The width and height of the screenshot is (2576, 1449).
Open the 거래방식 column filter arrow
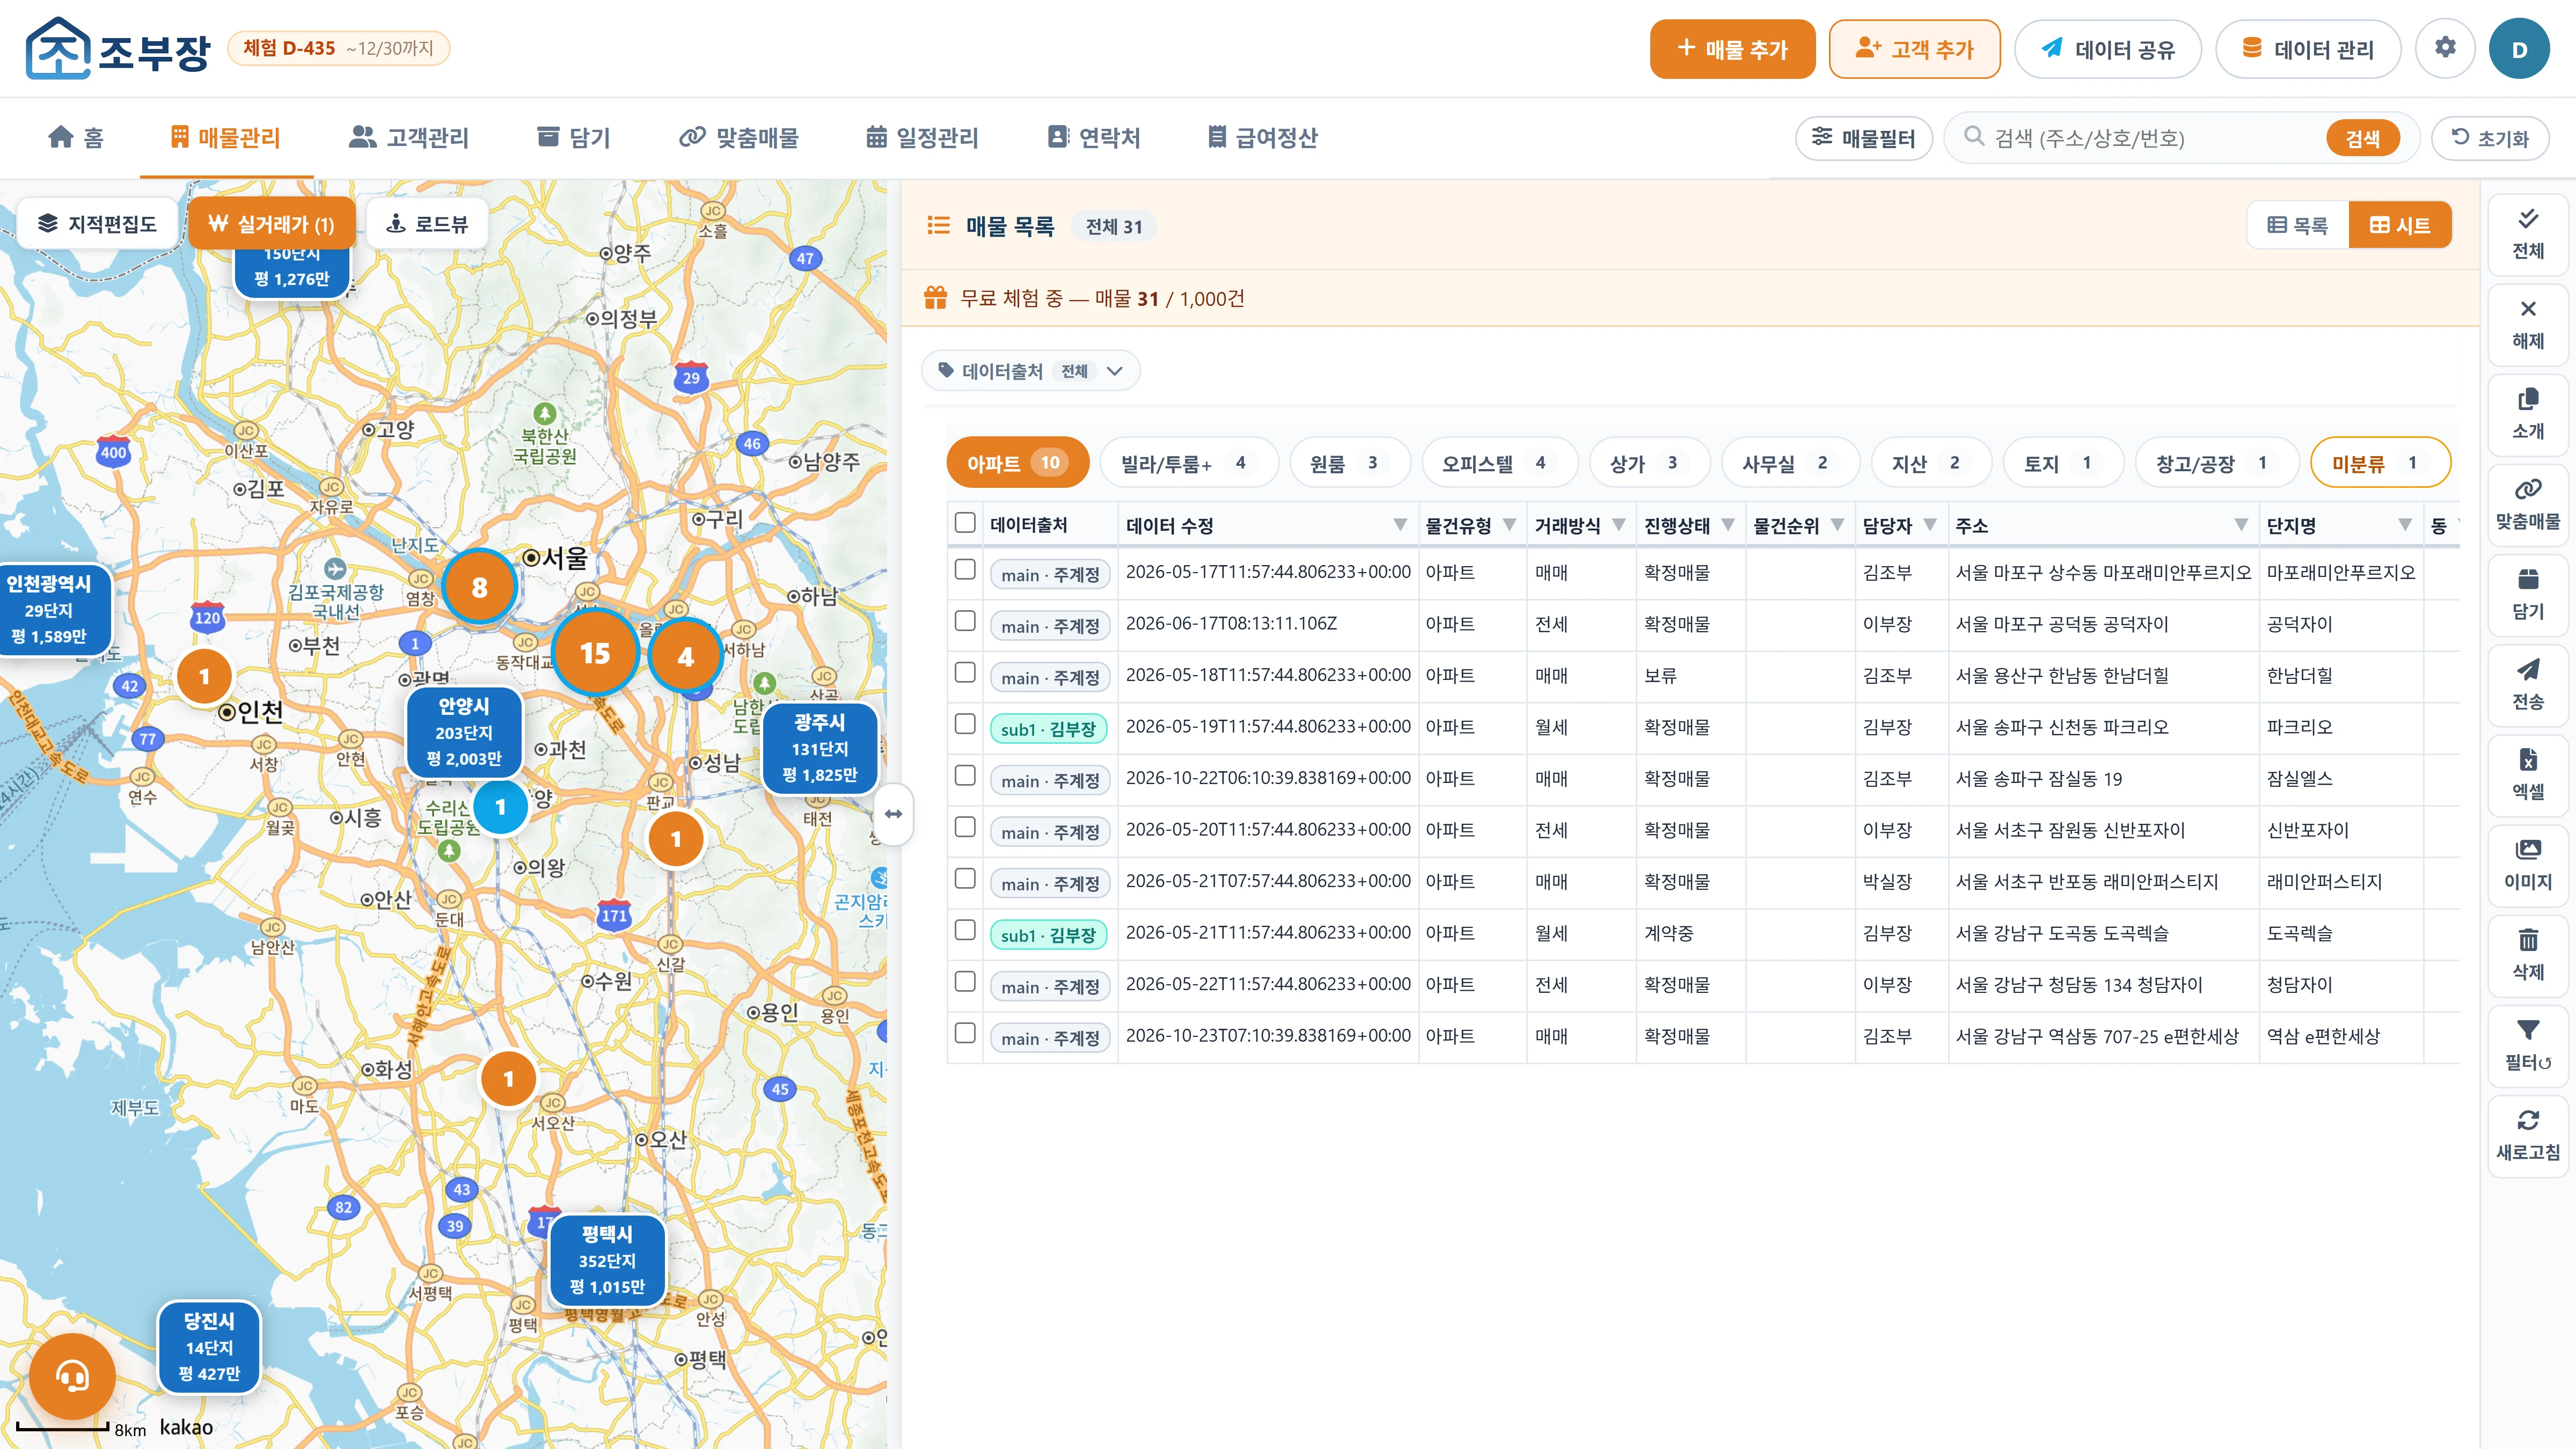(1618, 525)
